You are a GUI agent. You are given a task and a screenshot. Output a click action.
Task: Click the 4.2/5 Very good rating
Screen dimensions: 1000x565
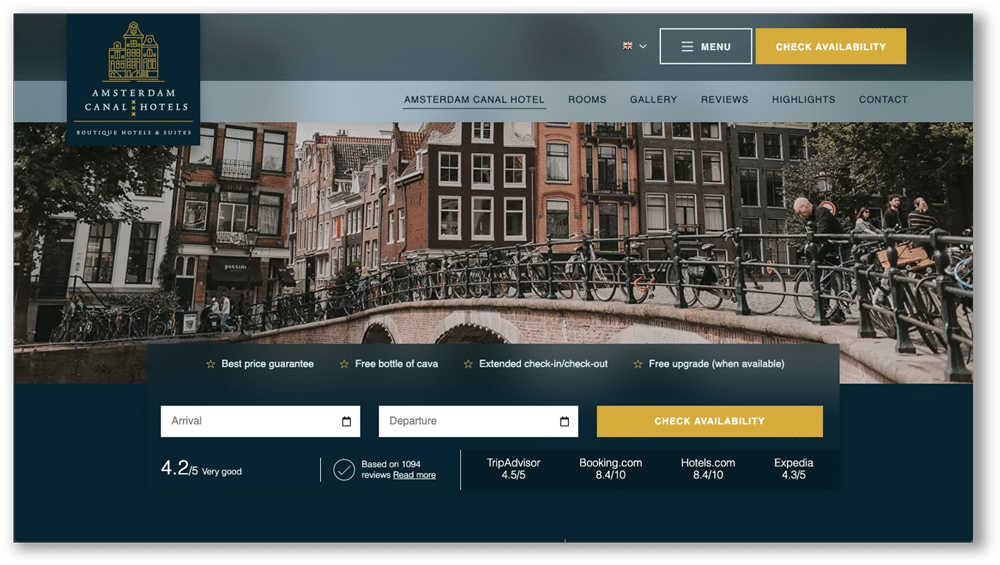click(x=201, y=469)
